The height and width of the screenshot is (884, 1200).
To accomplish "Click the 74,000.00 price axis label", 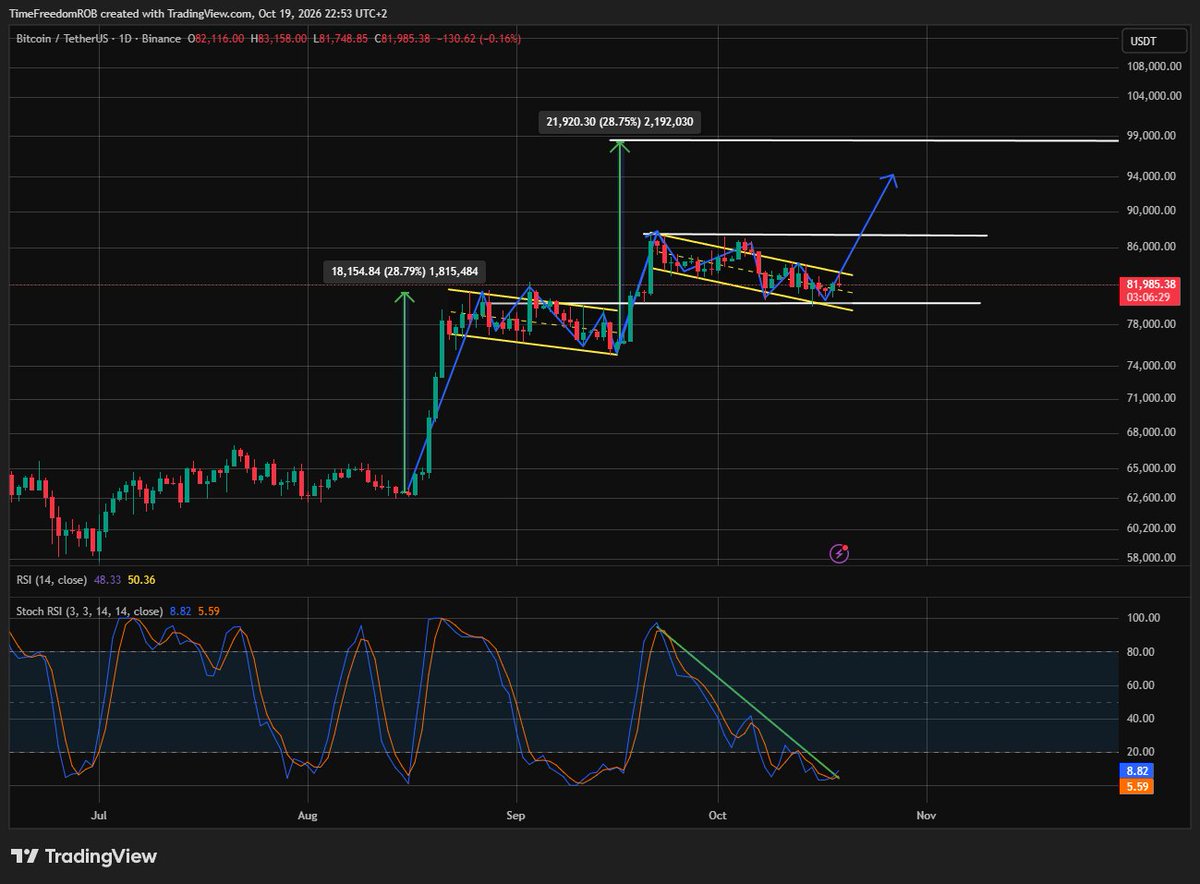I will click(1153, 366).
